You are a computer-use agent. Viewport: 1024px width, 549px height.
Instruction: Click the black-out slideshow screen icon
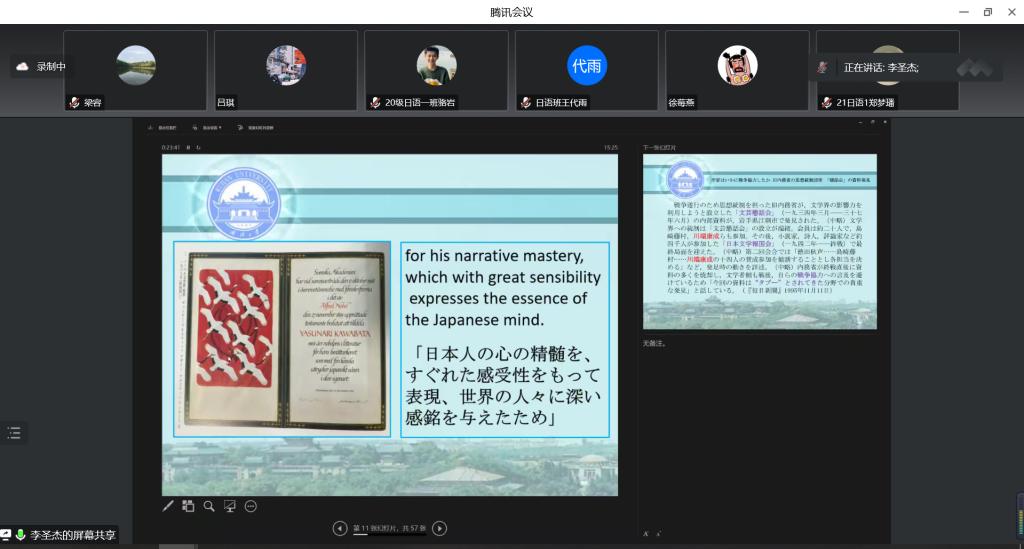coord(230,506)
